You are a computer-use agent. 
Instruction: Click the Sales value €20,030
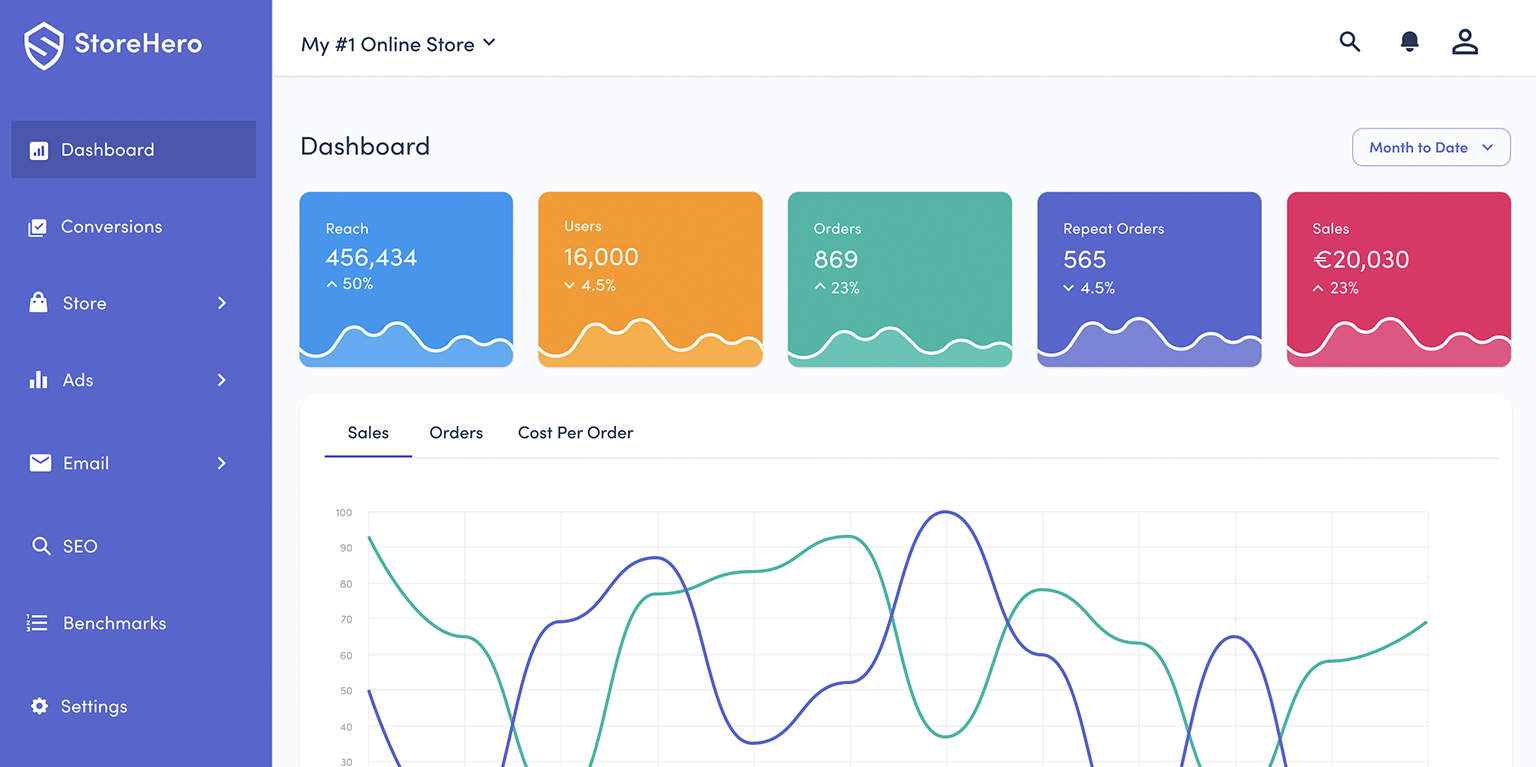click(x=1361, y=259)
